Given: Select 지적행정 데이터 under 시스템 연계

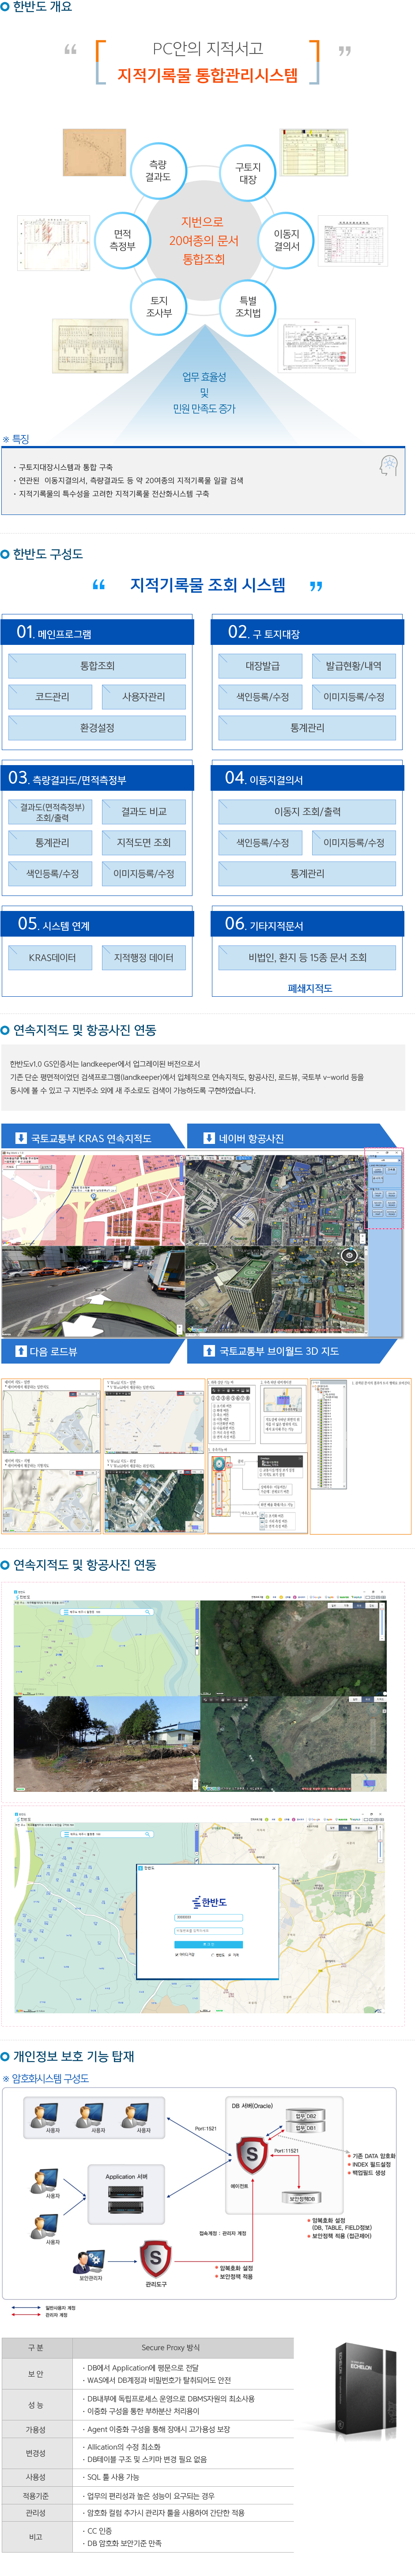Looking at the screenshot, I should [144, 958].
